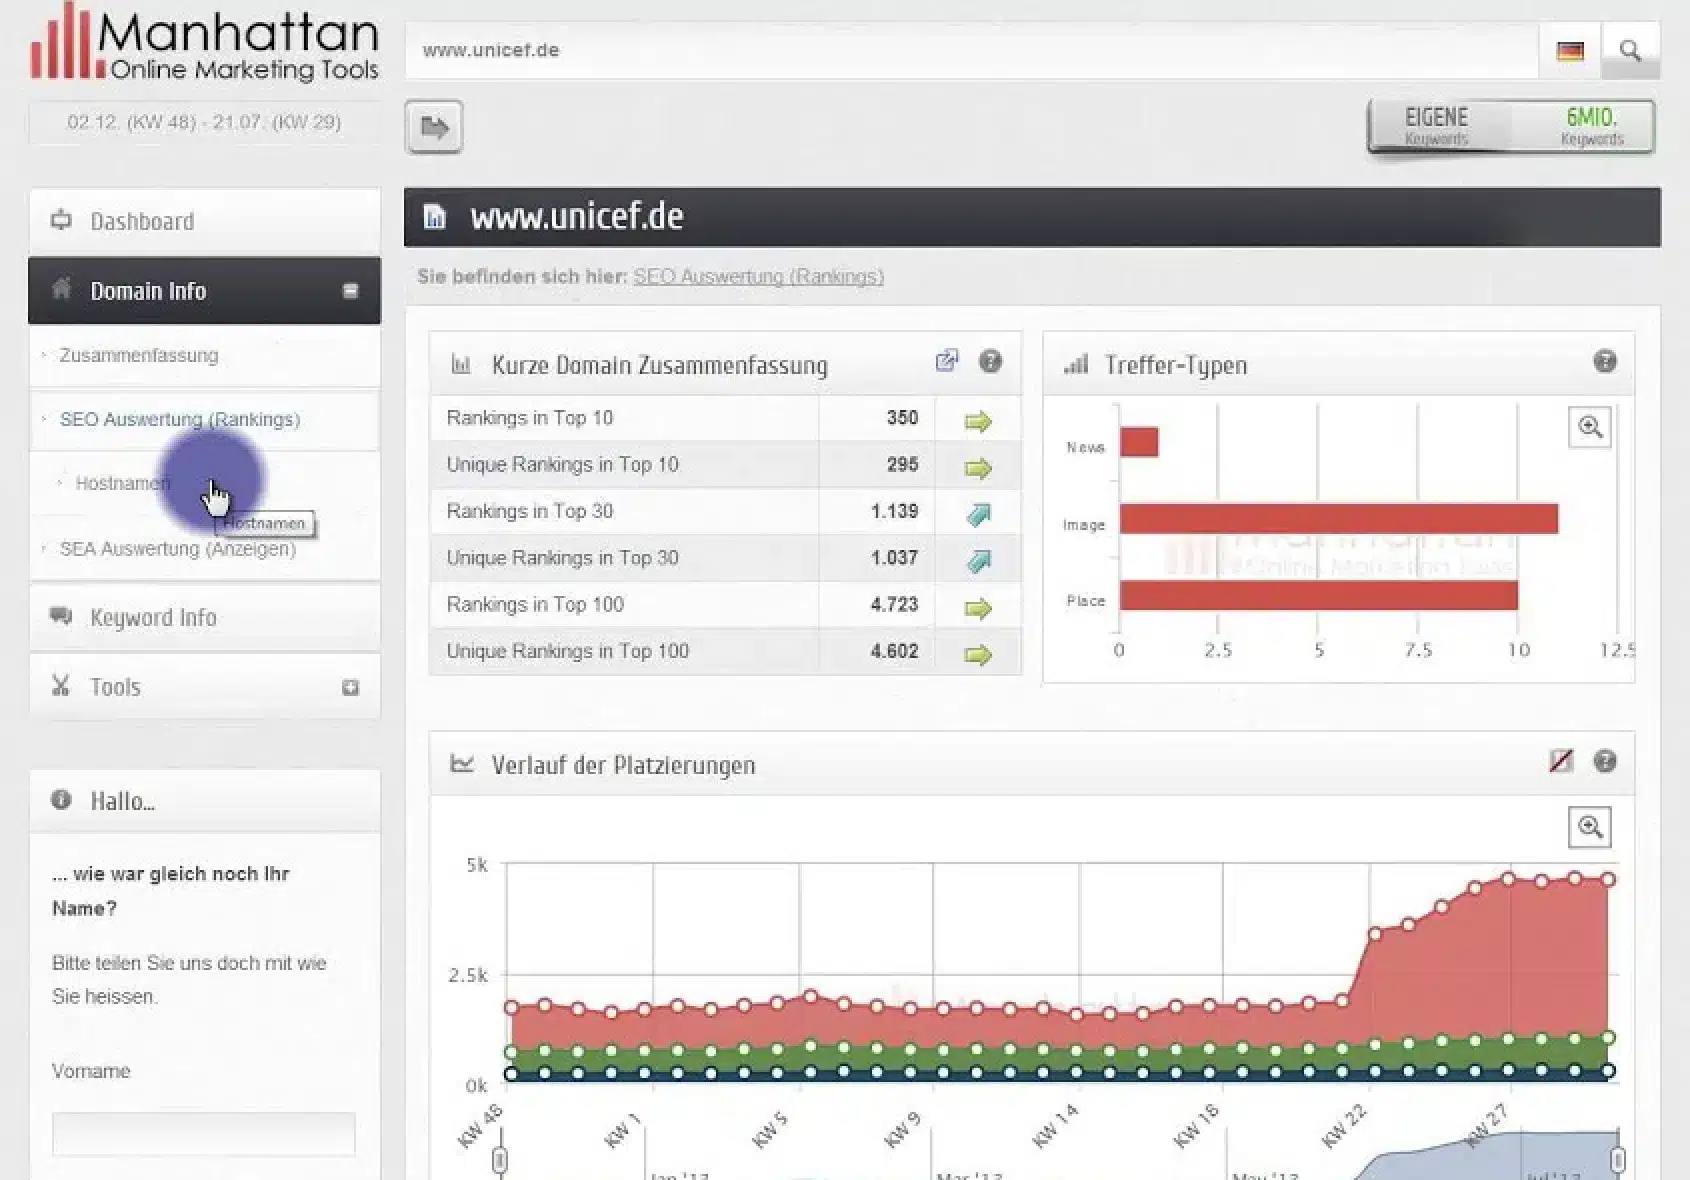This screenshot has width=1690, height=1180.
Task: Expand the Tools menu section
Action: [350, 687]
